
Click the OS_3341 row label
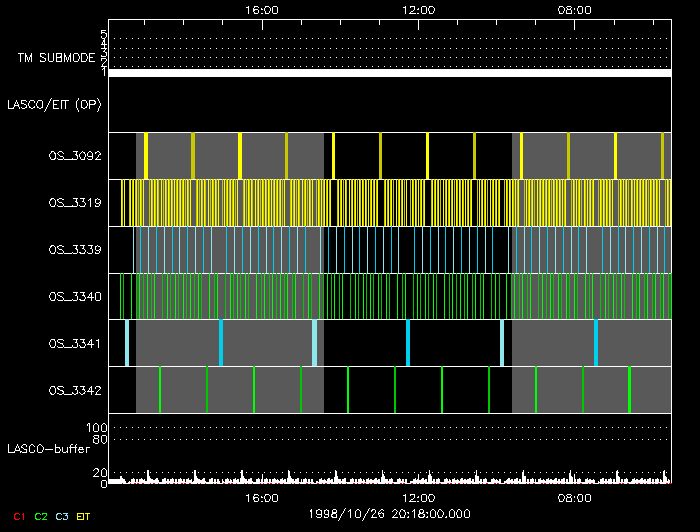tap(75, 344)
